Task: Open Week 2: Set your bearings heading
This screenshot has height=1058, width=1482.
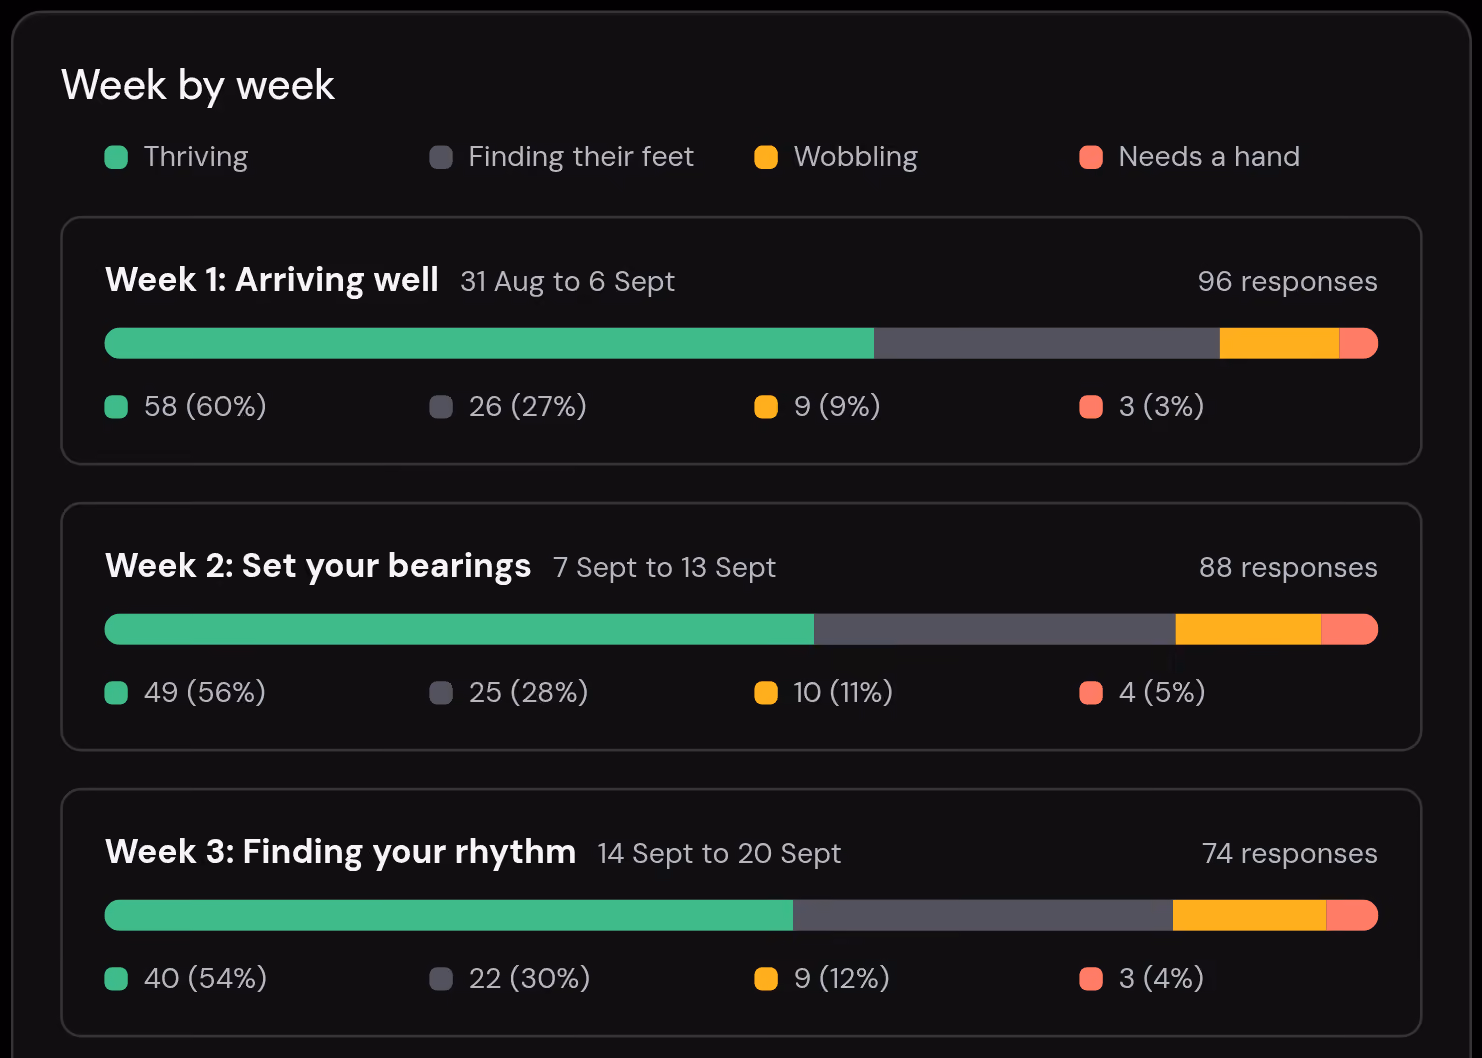Action: (x=318, y=566)
